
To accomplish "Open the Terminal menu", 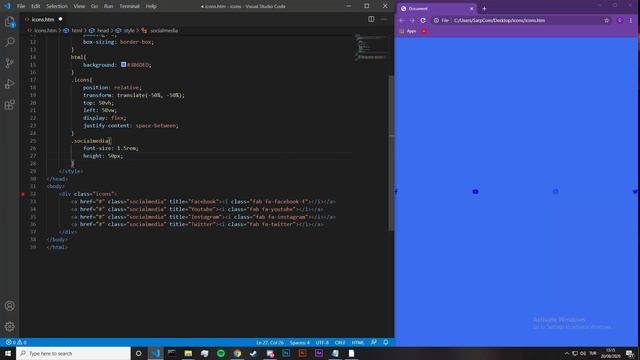I will point(129,6).
